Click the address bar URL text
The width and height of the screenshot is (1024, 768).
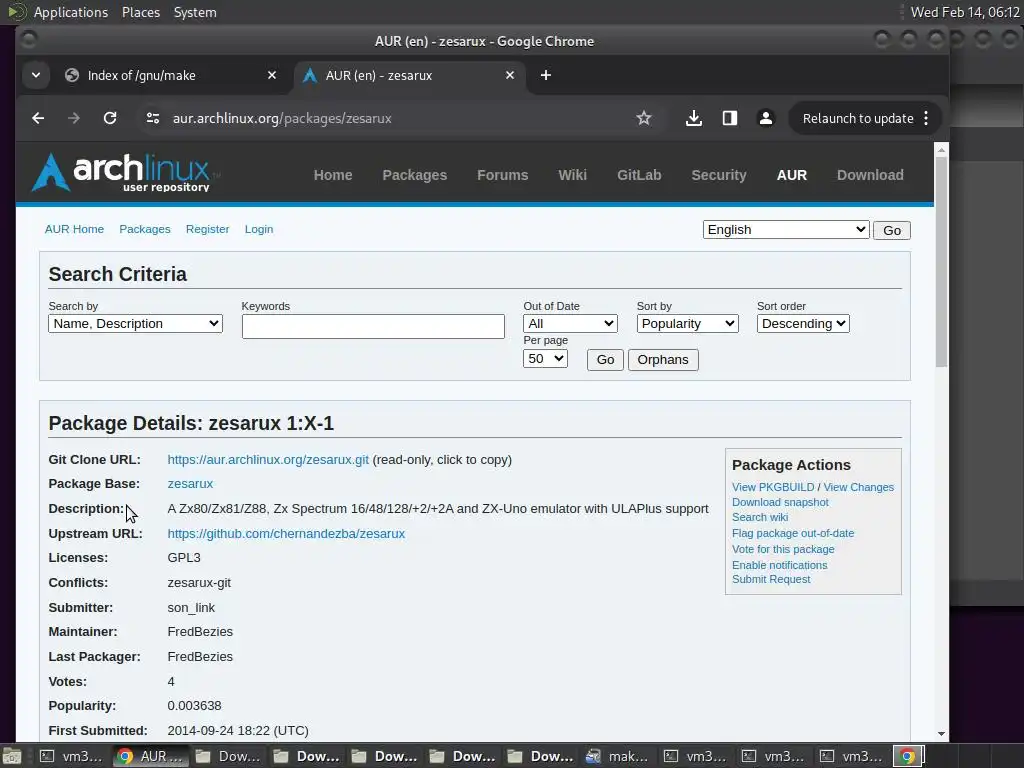click(x=282, y=118)
